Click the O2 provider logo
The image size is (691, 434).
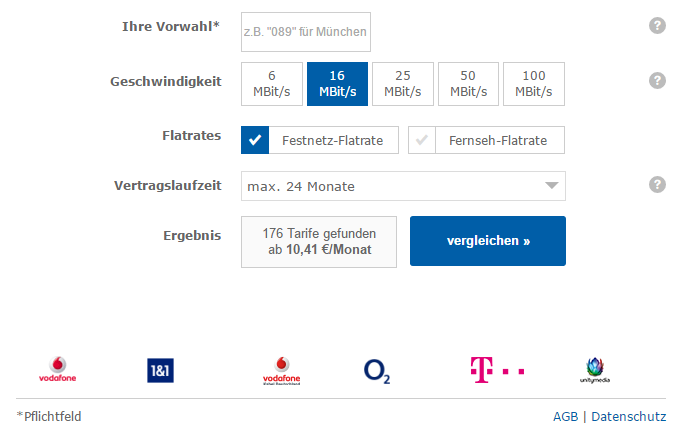point(377,371)
